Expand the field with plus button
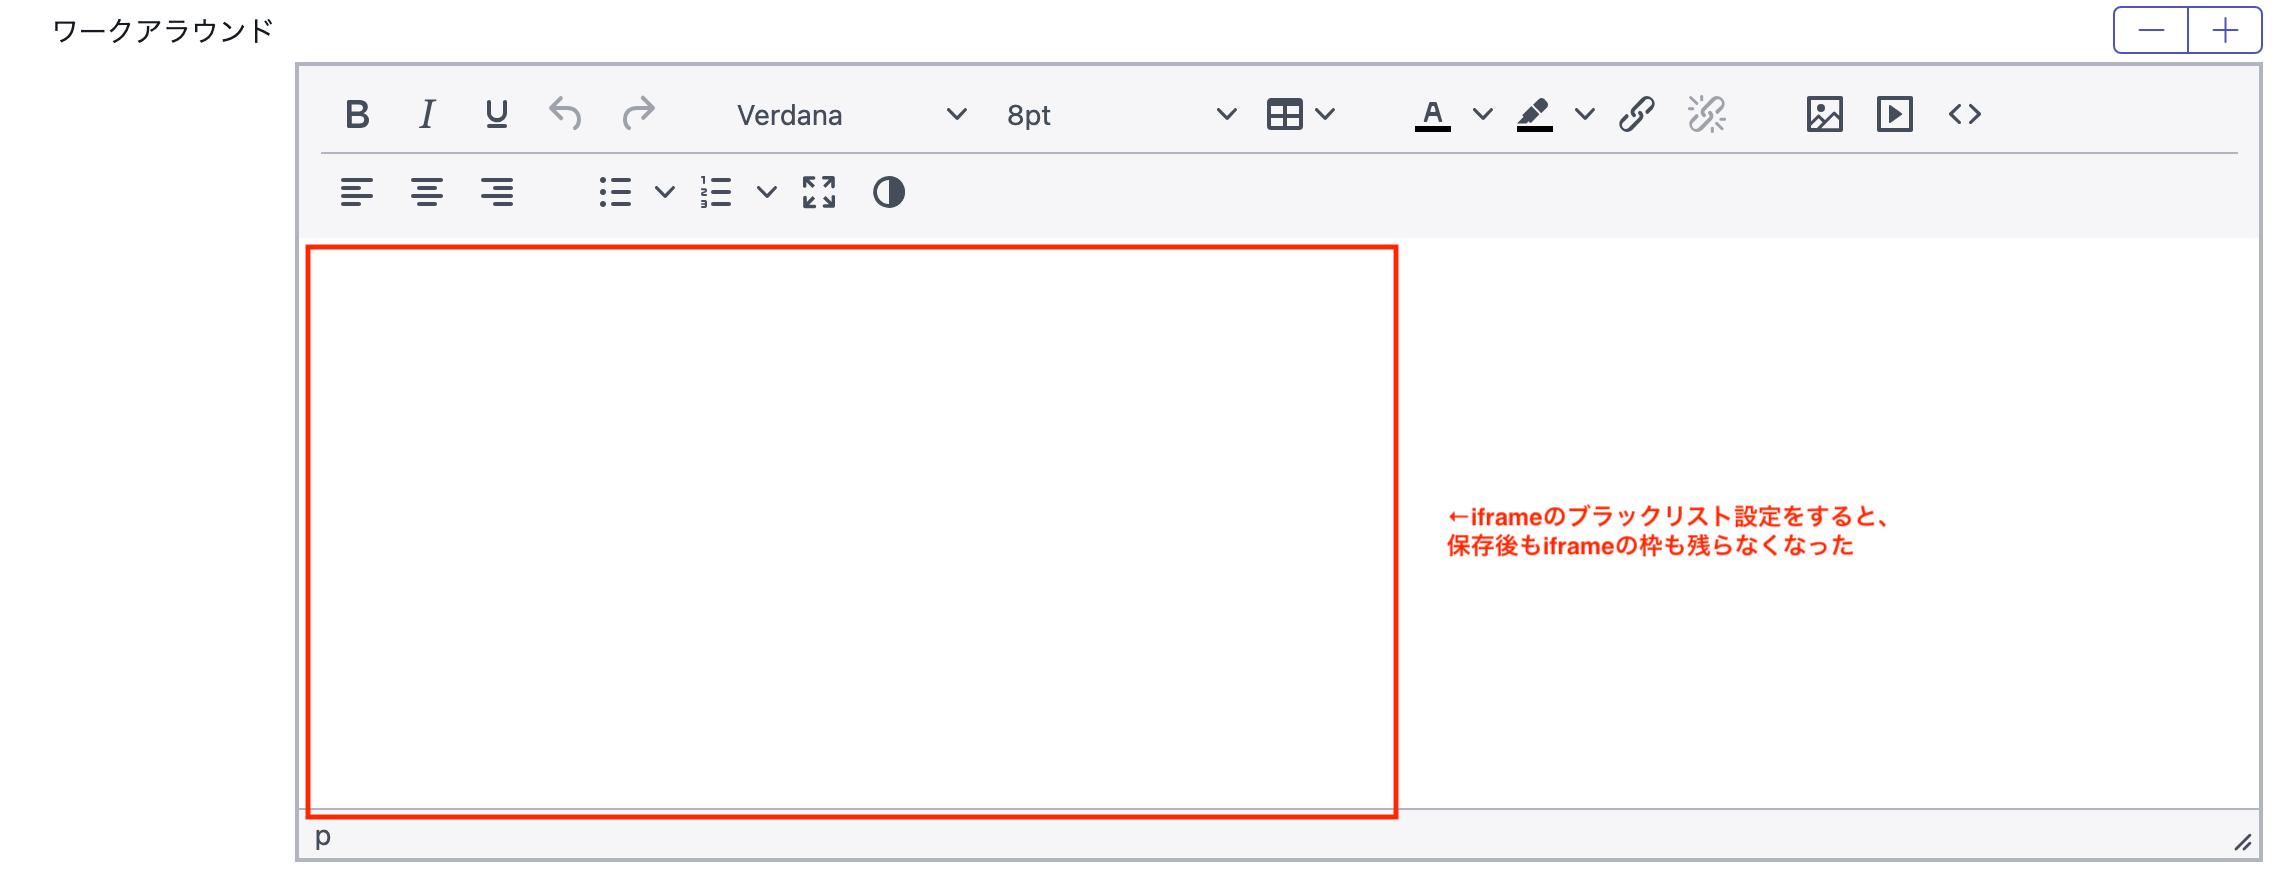 click(x=2225, y=30)
